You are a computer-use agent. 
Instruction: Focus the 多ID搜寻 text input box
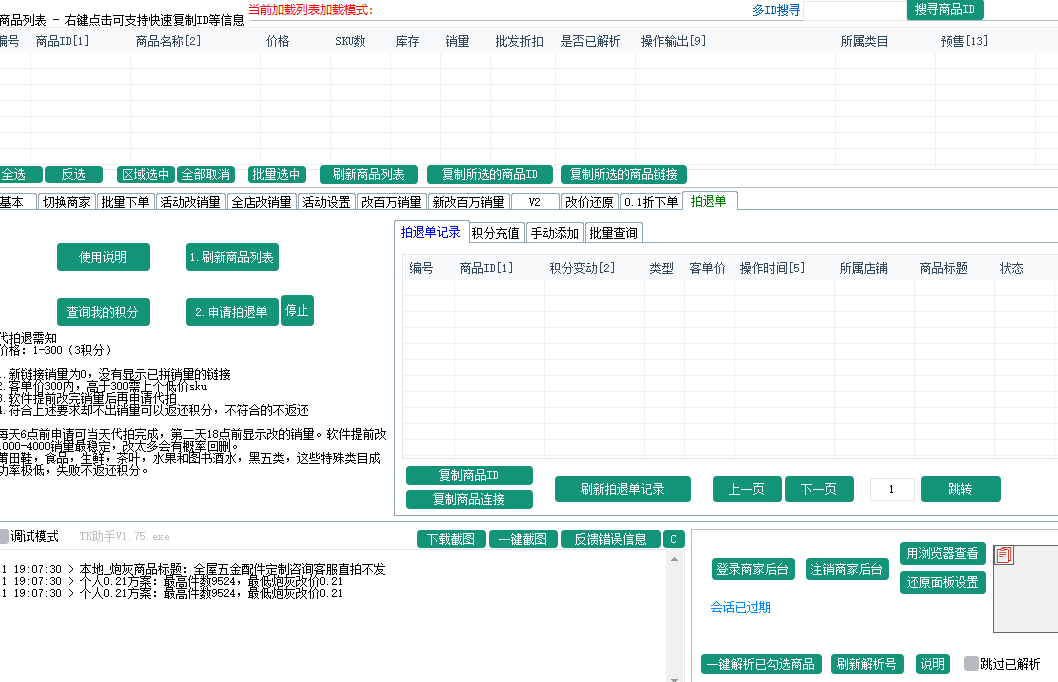pyautogui.click(x=853, y=11)
